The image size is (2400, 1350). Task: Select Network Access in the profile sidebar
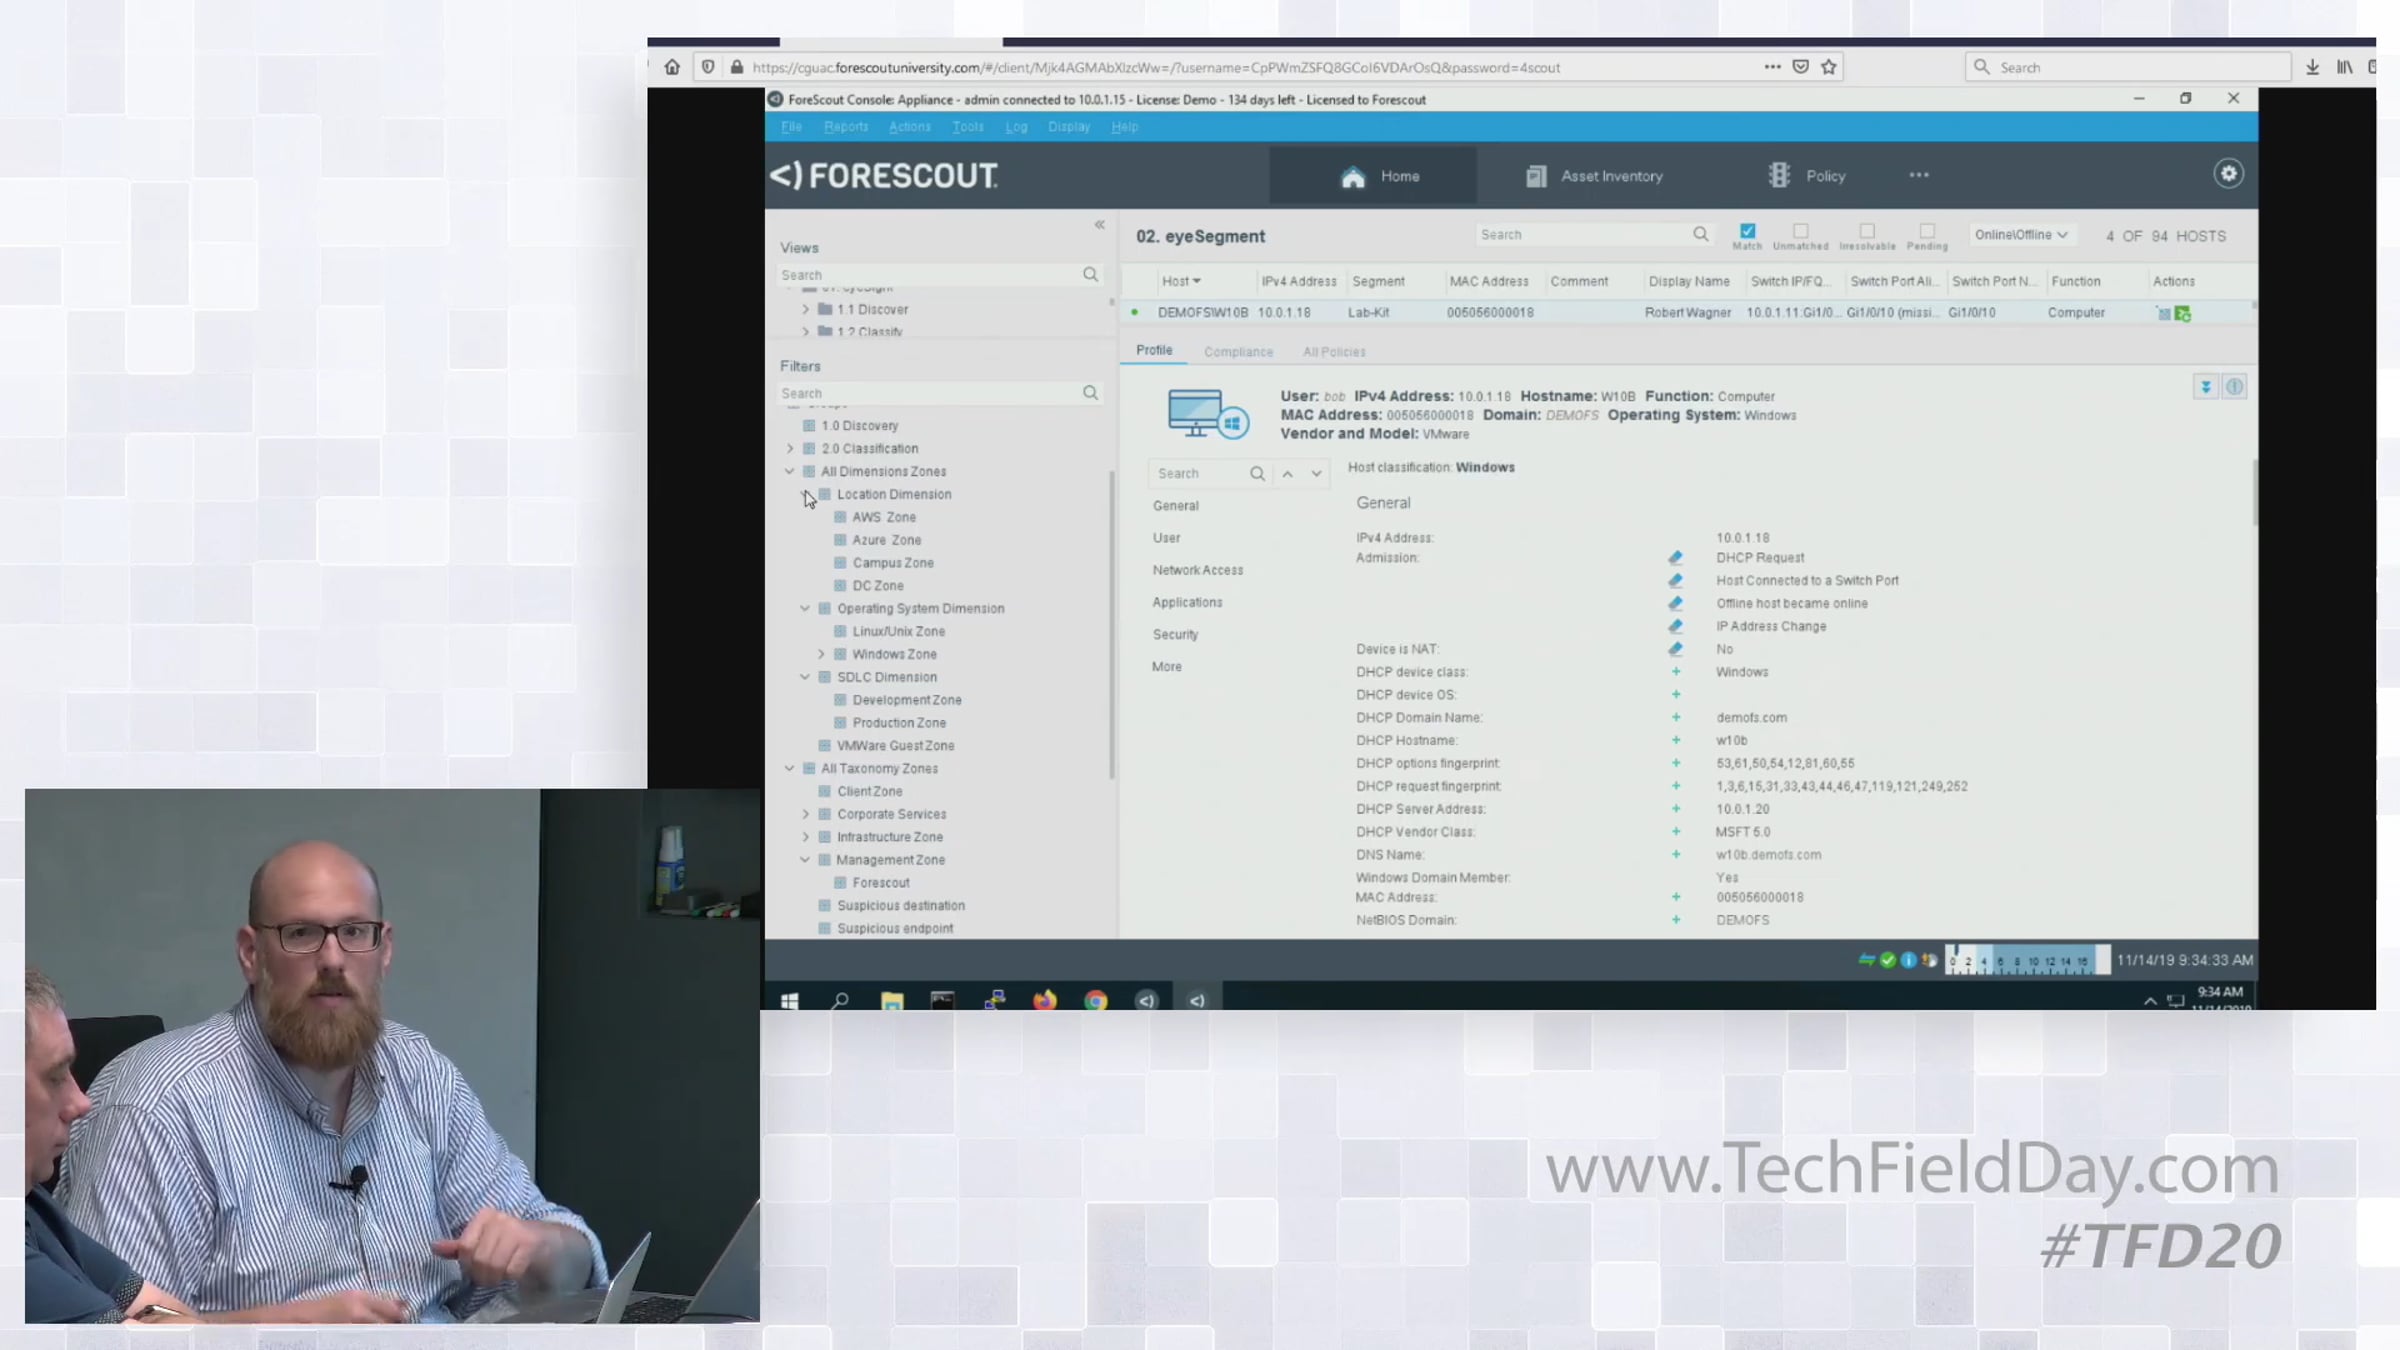1197,570
